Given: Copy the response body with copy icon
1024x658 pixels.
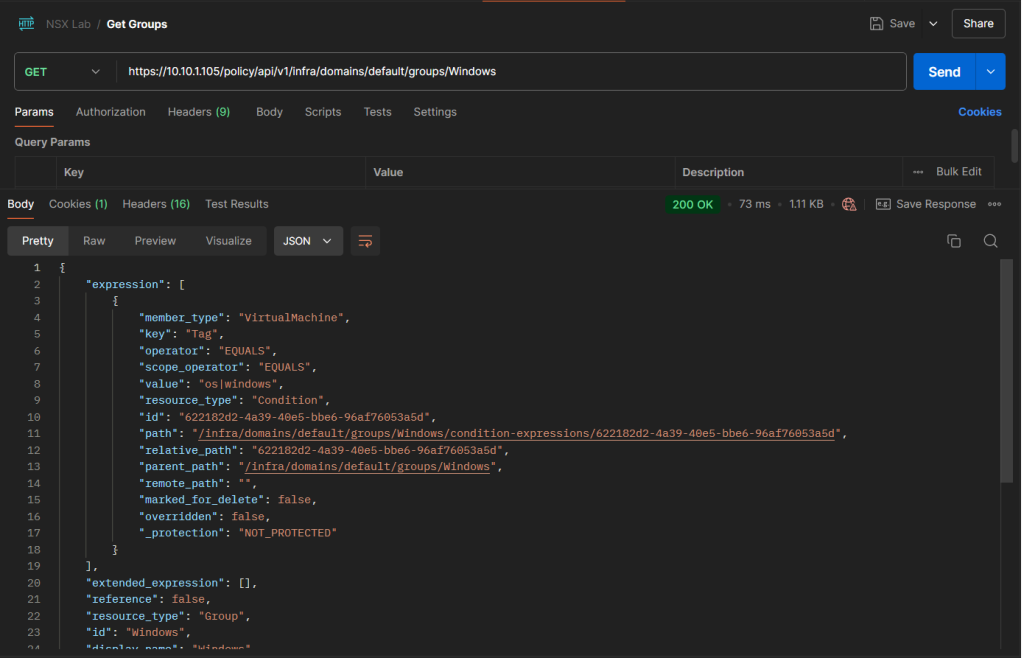Looking at the screenshot, I should click(954, 241).
